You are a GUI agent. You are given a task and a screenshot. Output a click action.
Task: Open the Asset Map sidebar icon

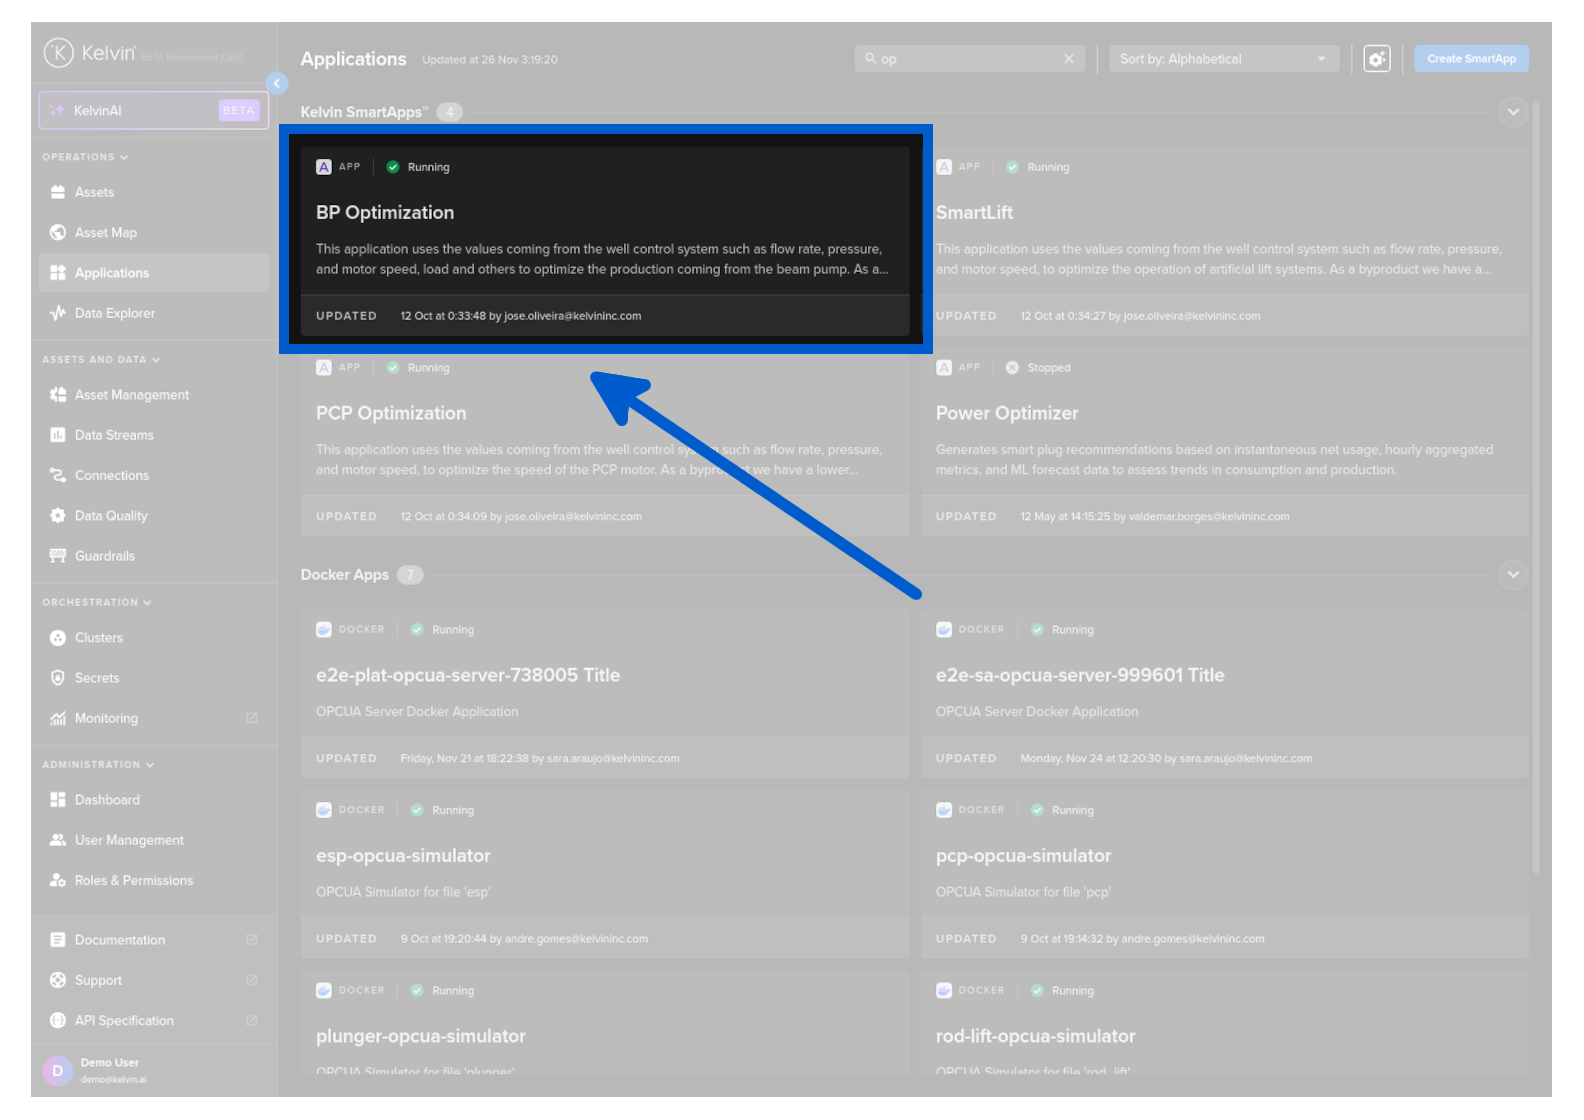tap(58, 233)
